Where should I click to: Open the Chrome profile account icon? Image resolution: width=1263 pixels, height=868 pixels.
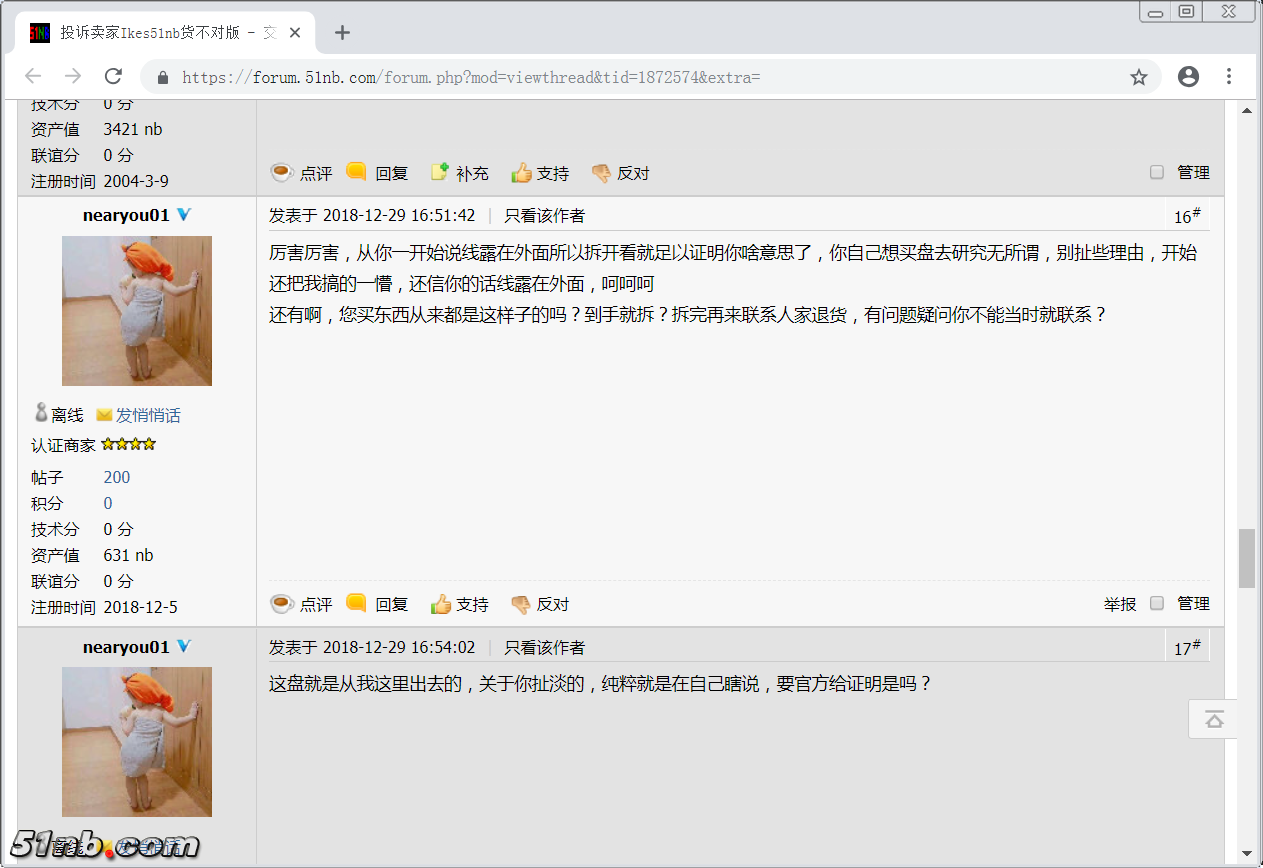pos(1188,77)
